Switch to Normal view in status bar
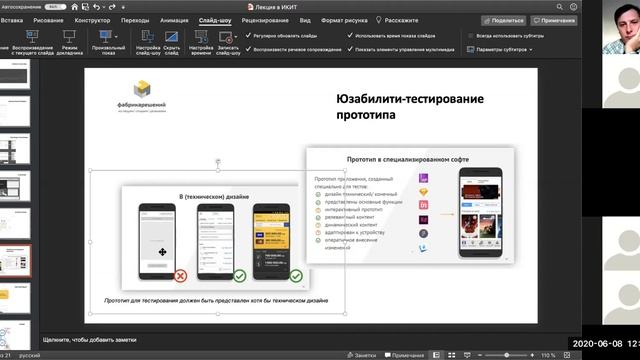 tap(436, 355)
